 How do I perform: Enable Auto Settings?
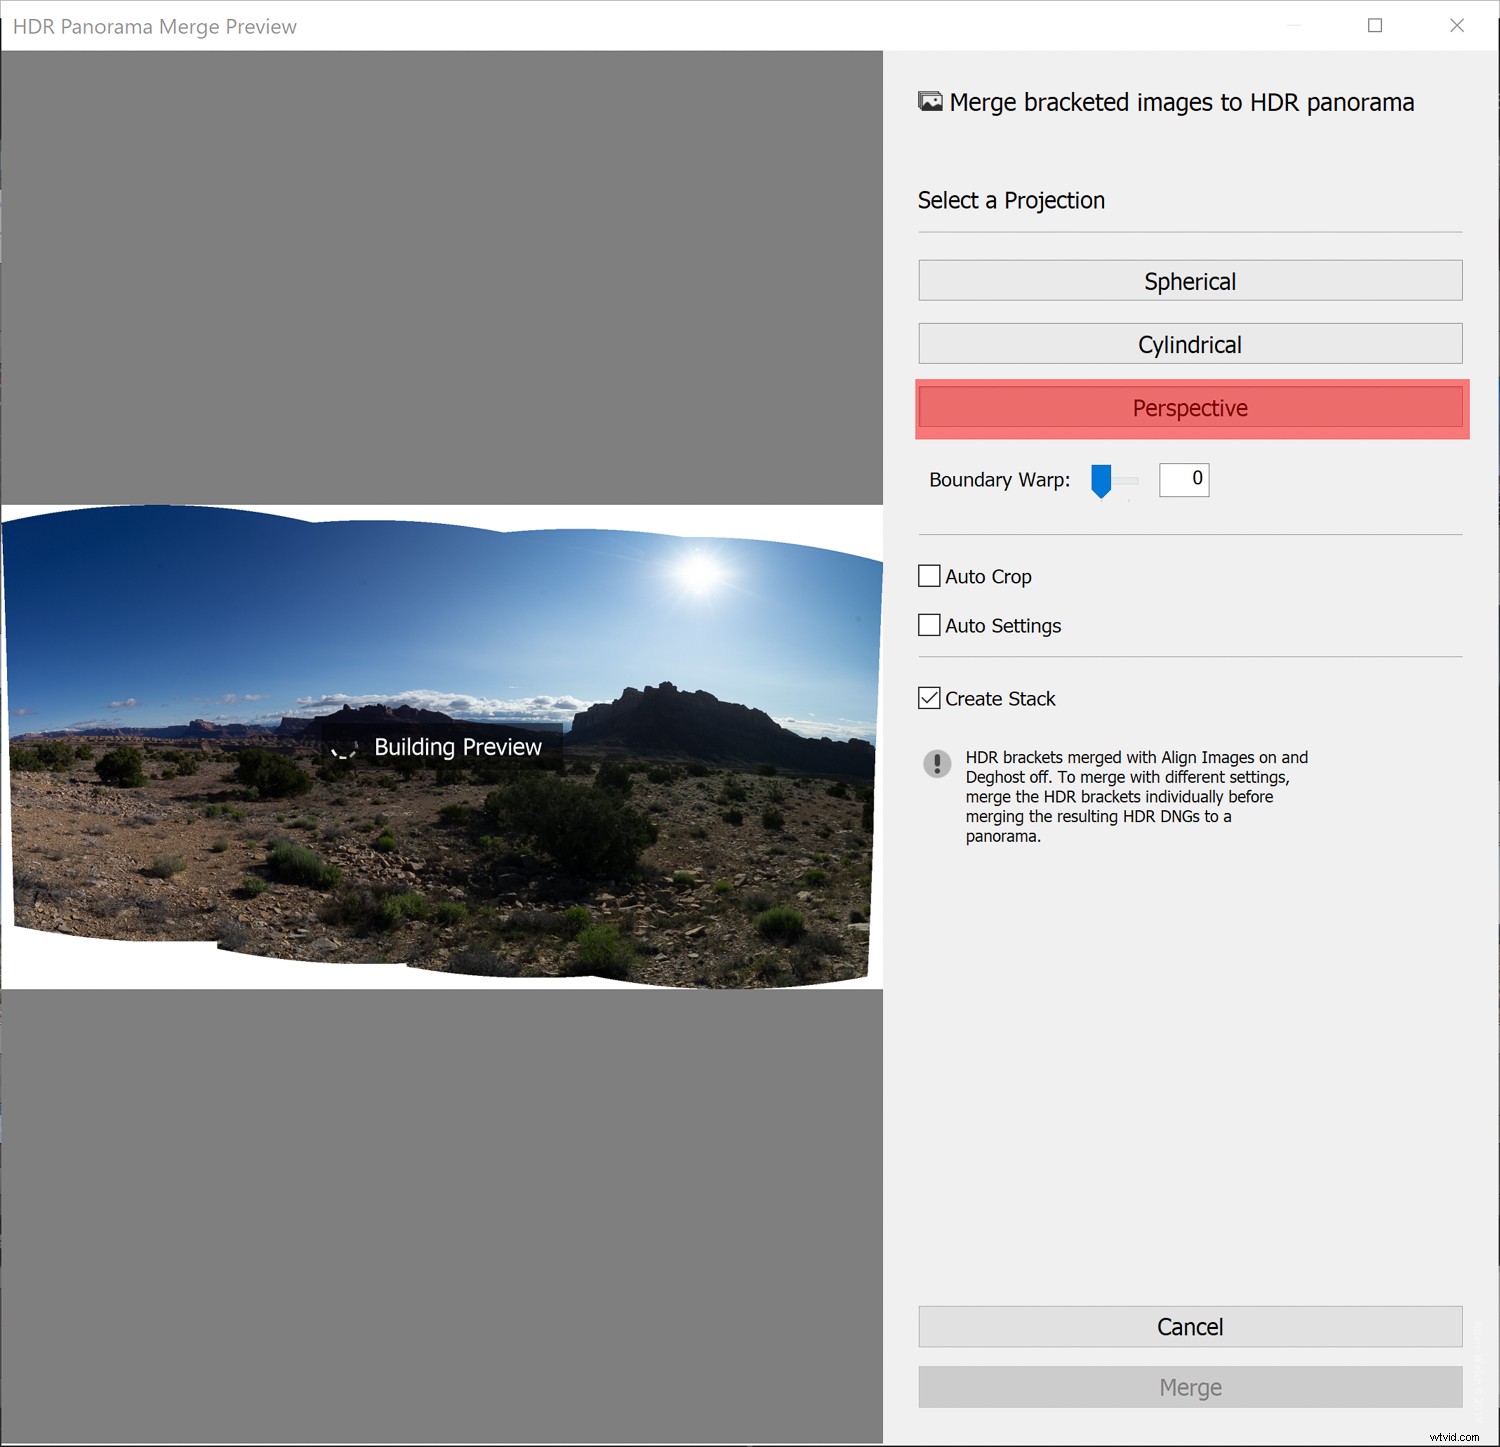pos(928,624)
